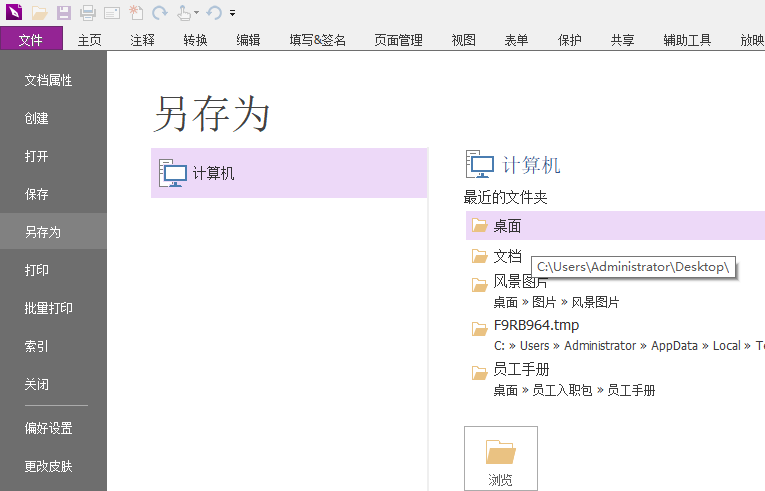
Task: Switch to the 填写&签名 tab
Action: coord(318,40)
